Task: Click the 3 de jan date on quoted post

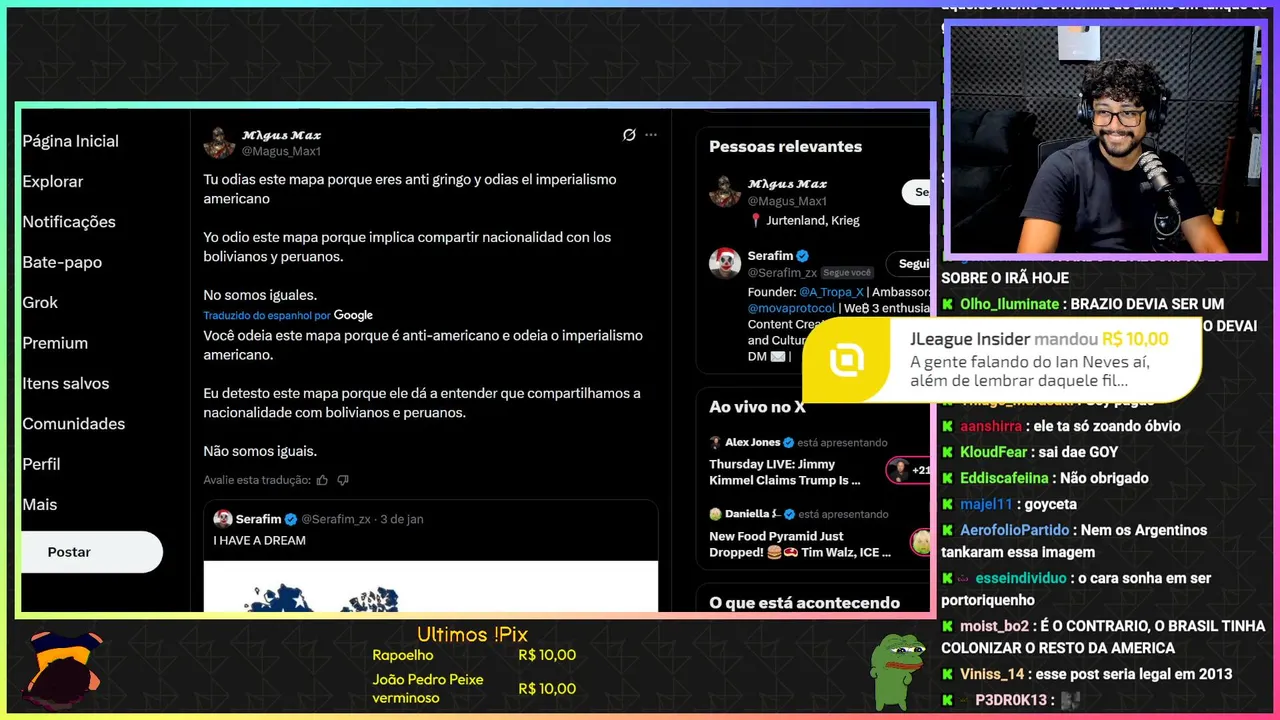Action: [402, 520]
